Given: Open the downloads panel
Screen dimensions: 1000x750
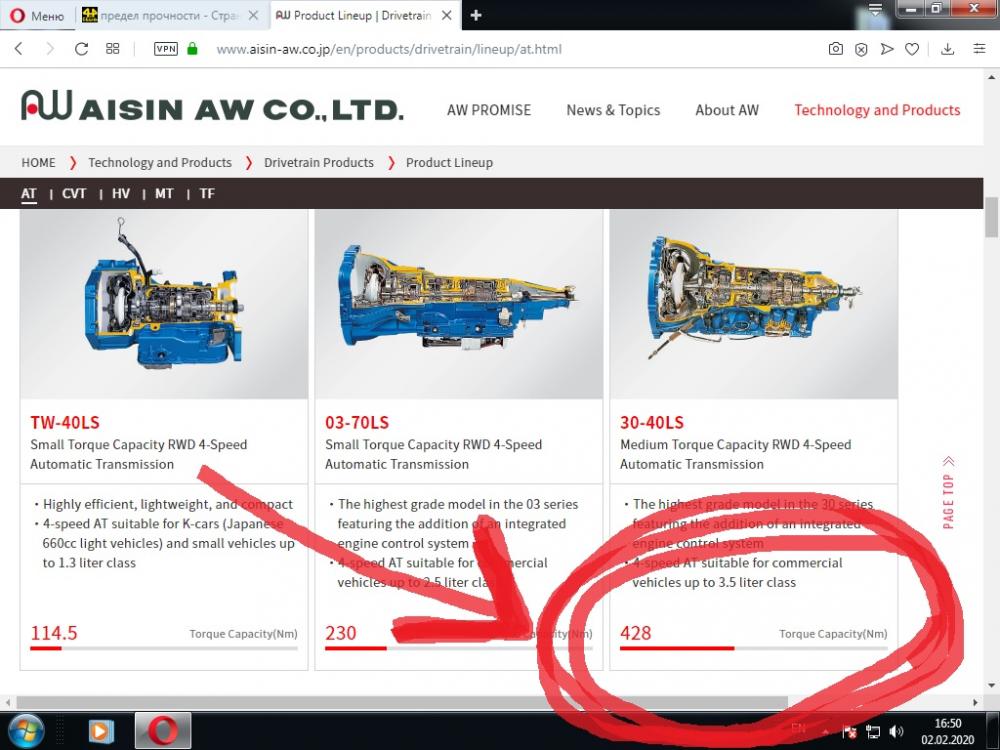Looking at the screenshot, I should [948, 49].
